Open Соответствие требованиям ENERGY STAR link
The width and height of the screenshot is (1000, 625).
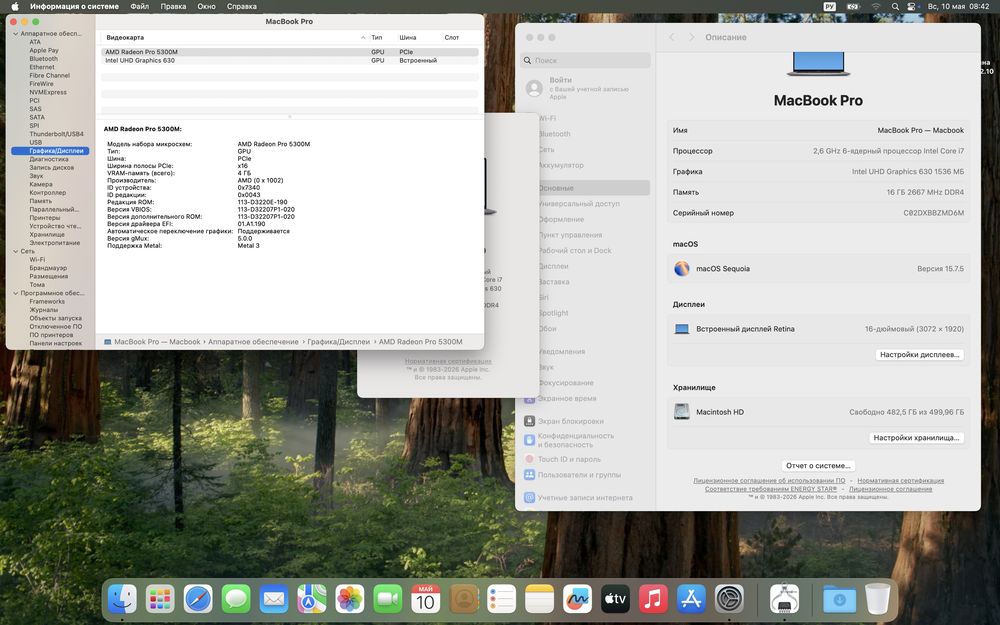(x=770, y=489)
